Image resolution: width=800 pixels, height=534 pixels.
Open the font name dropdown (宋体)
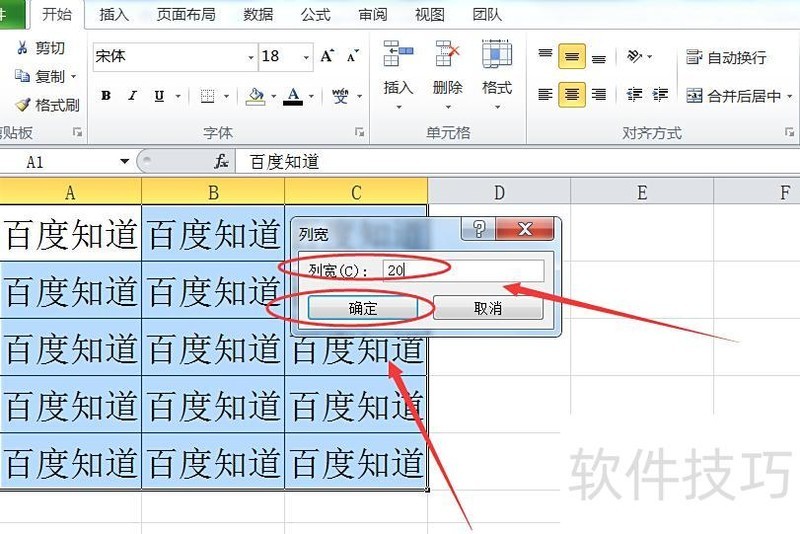click(x=251, y=57)
